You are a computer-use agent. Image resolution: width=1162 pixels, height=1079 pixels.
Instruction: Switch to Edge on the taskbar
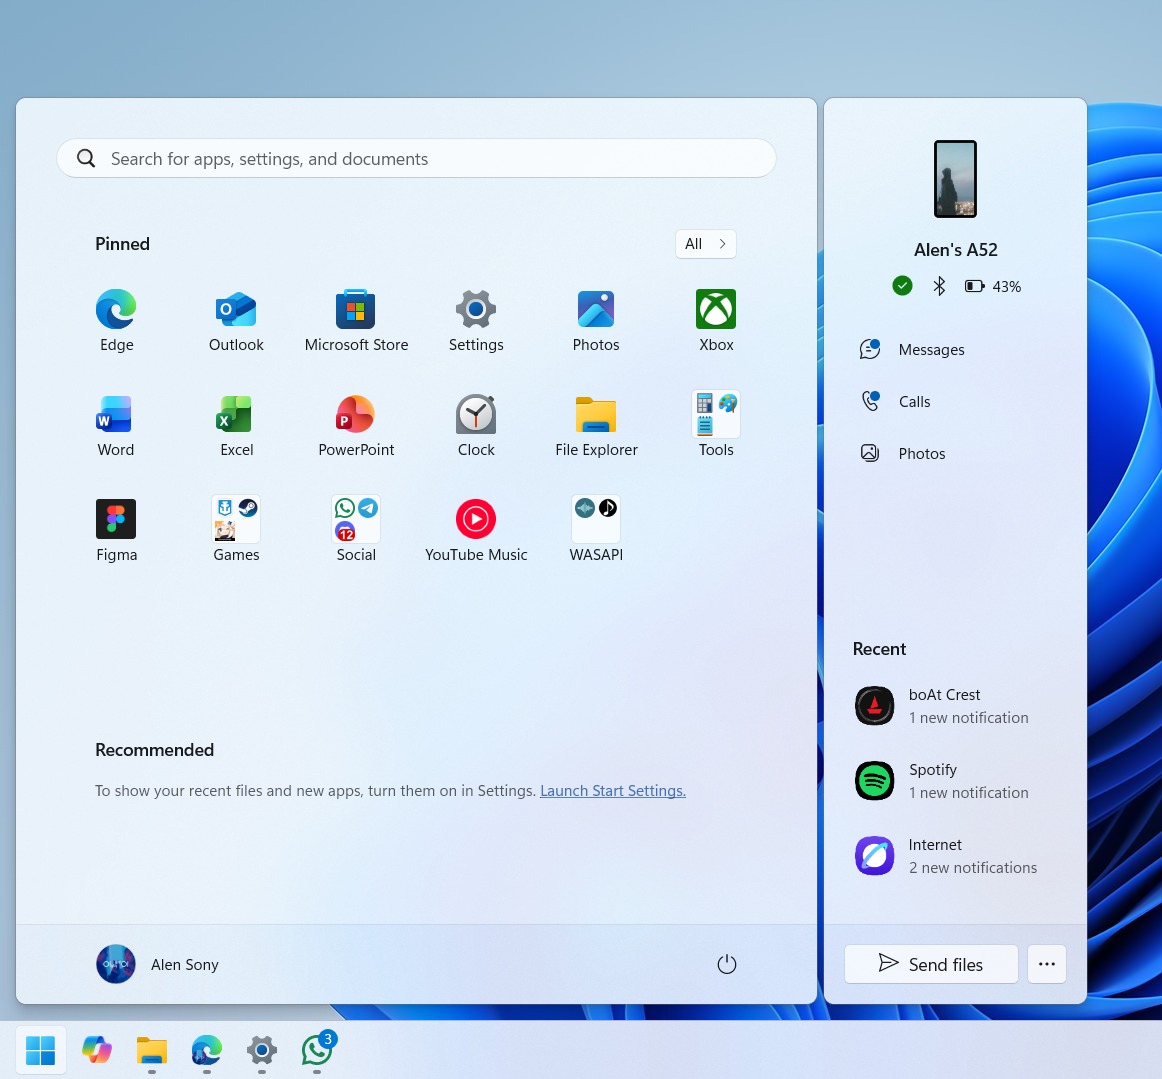(207, 1049)
